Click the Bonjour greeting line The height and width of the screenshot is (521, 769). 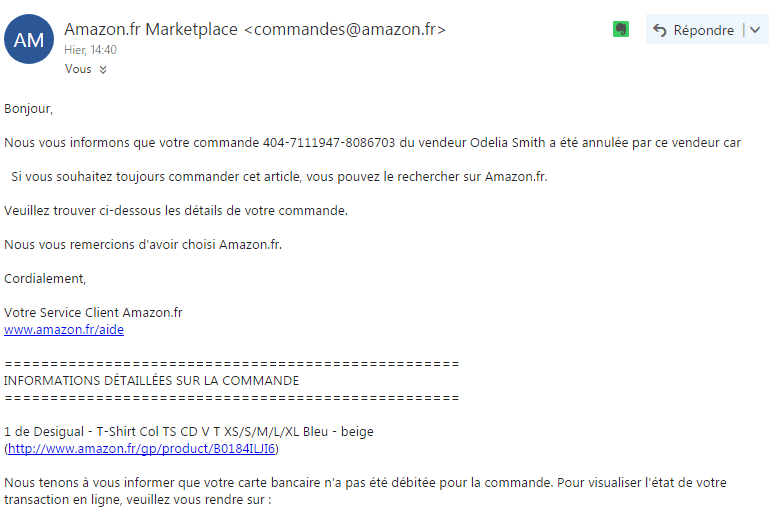[29, 108]
